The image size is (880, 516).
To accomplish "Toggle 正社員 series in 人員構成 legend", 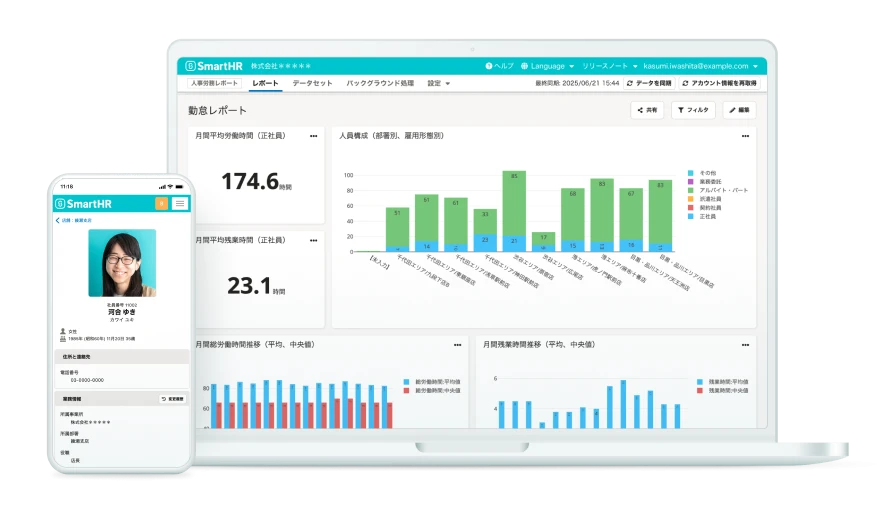I will click(x=708, y=216).
